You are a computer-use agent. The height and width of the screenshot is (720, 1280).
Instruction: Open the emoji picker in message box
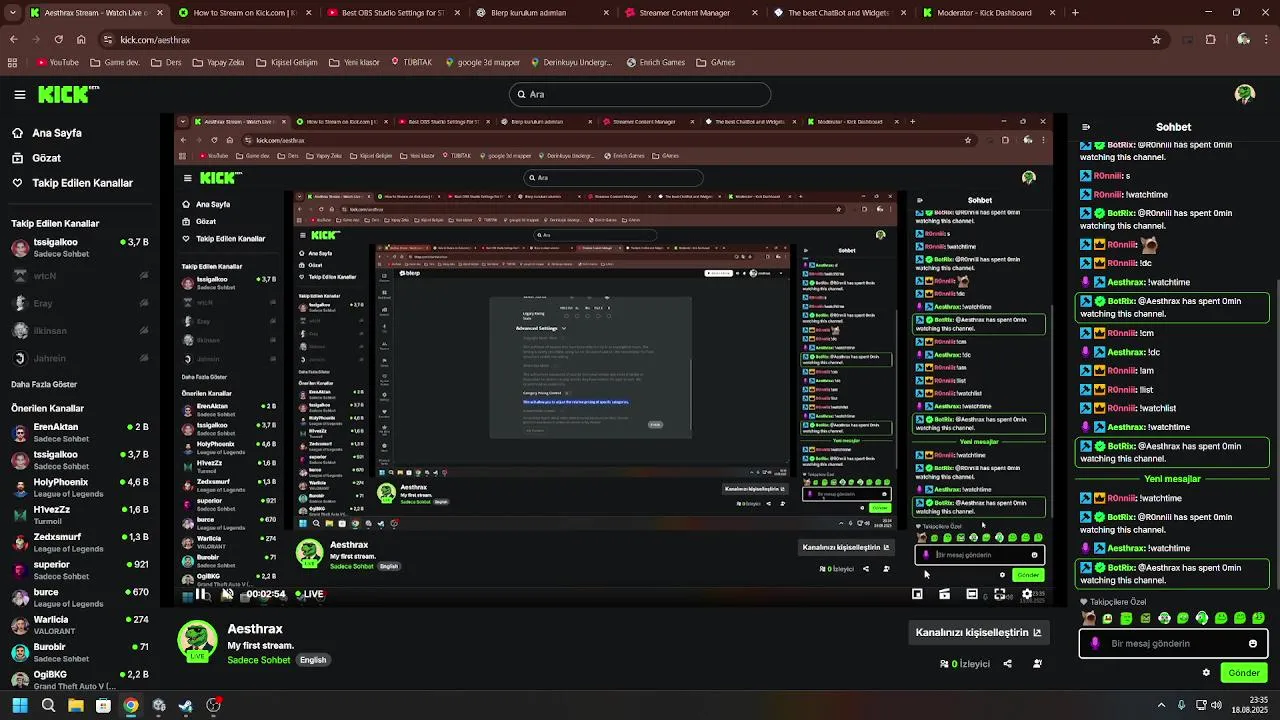click(x=1252, y=644)
